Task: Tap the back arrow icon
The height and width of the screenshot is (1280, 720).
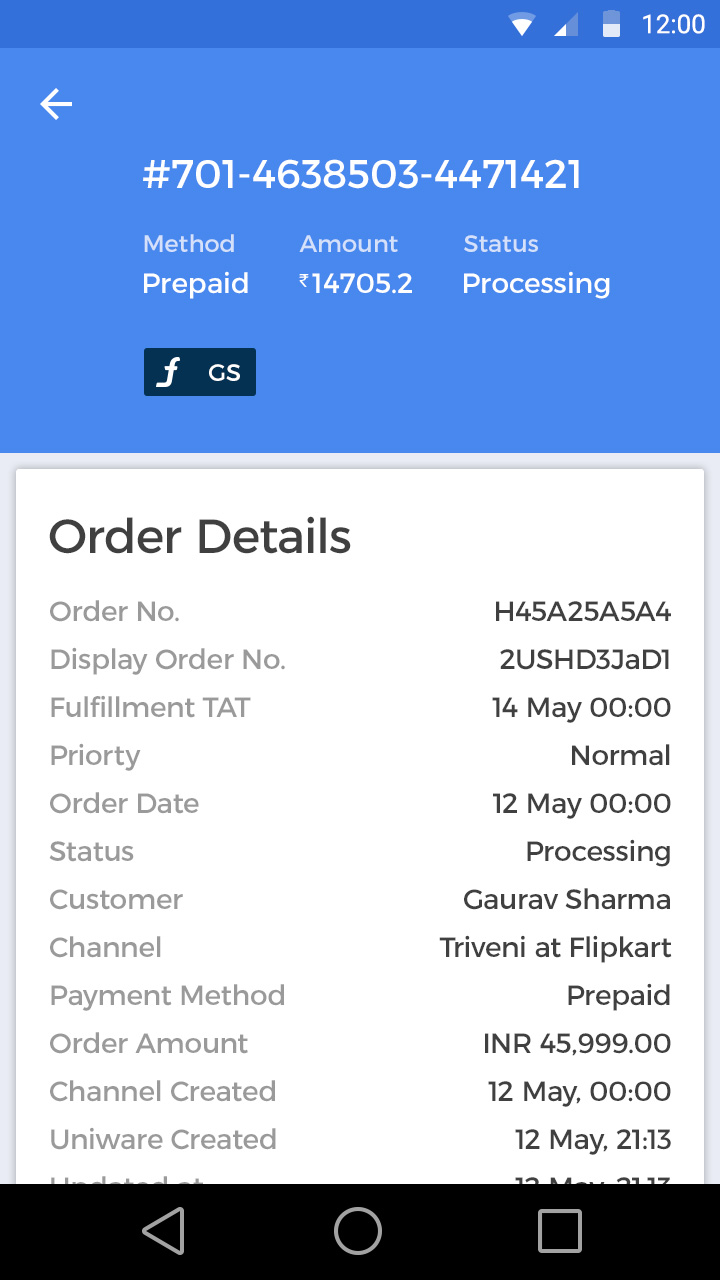Action: coord(56,104)
